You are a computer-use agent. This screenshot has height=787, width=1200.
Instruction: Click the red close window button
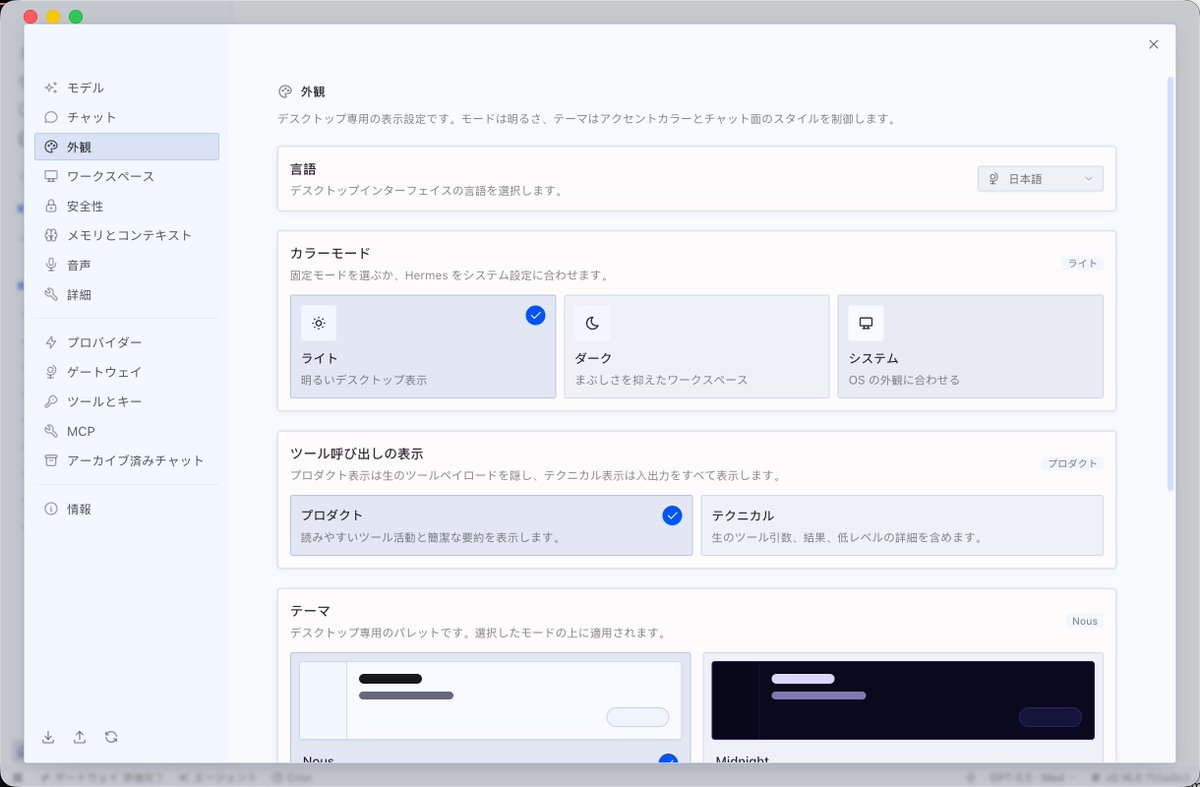tap(30, 17)
